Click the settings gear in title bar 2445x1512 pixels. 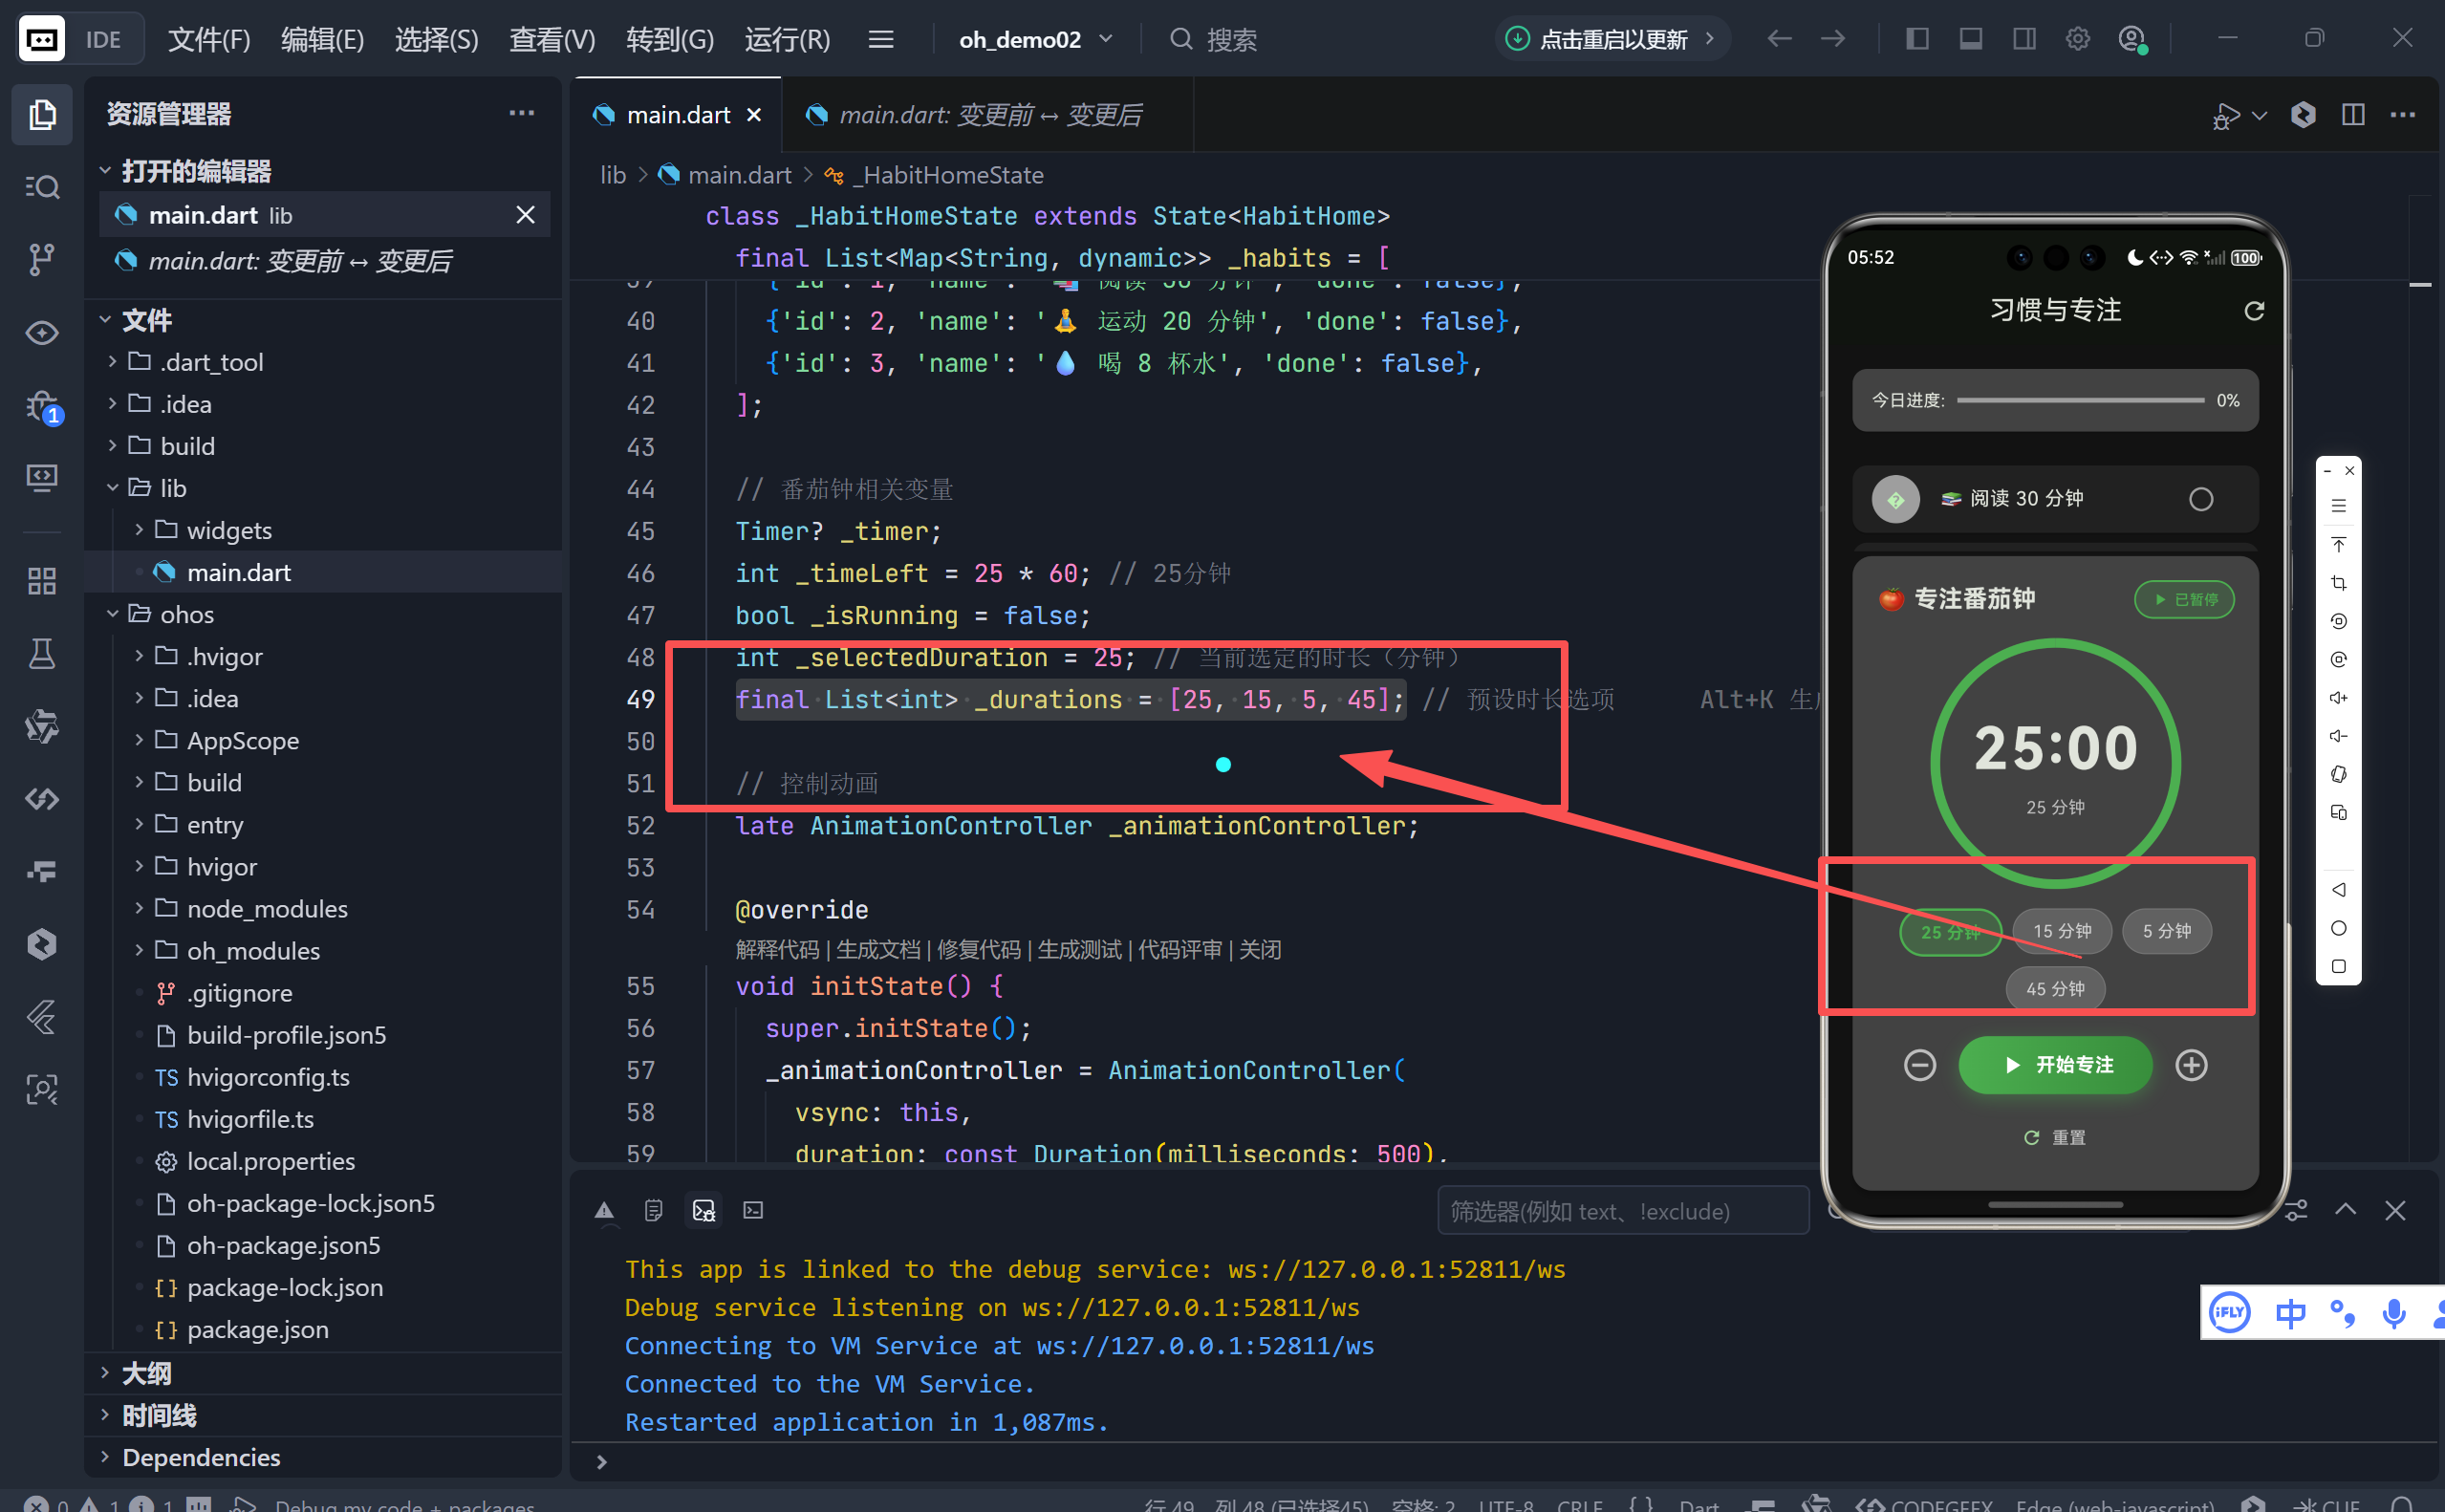click(2077, 39)
